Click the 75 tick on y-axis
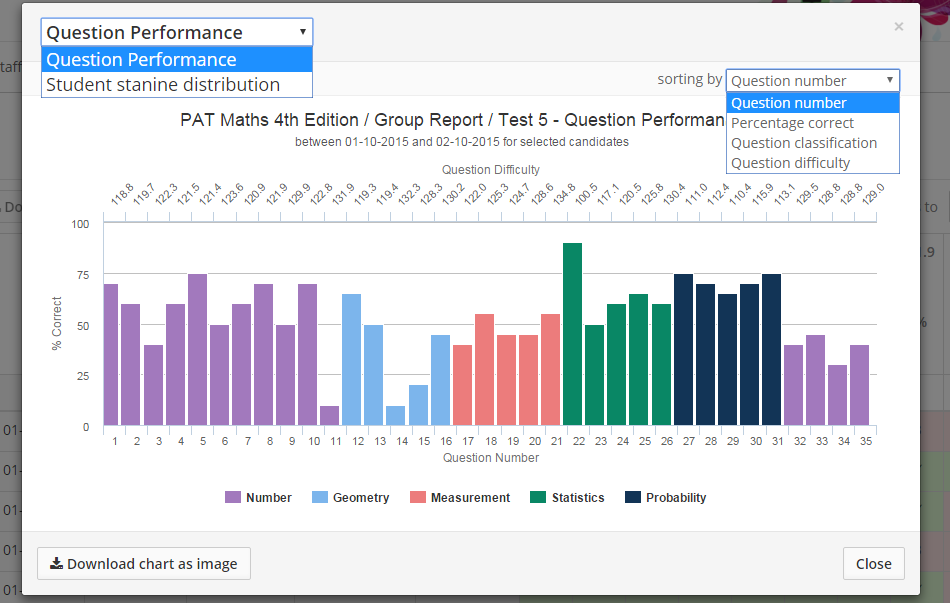This screenshot has height=603, width=950. tap(83, 275)
